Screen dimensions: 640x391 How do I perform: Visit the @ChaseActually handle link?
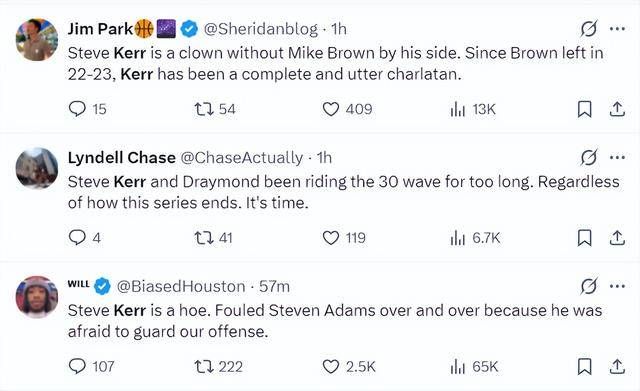click(x=242, y=158)
